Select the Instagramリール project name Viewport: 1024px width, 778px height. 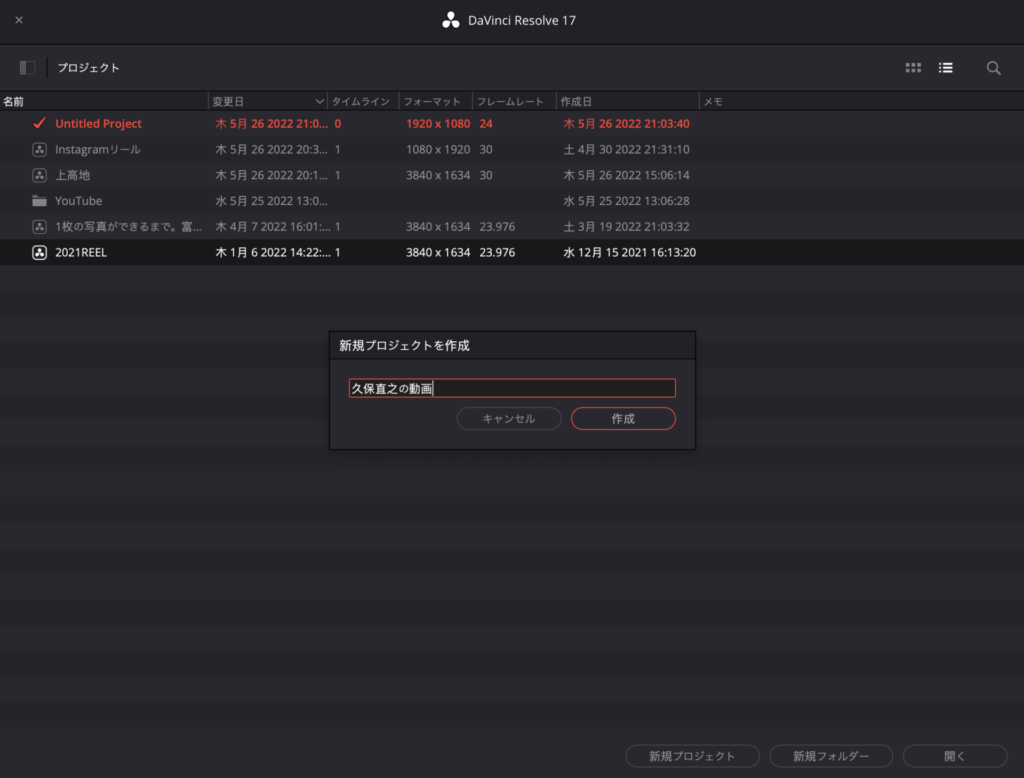click(97, 150)
